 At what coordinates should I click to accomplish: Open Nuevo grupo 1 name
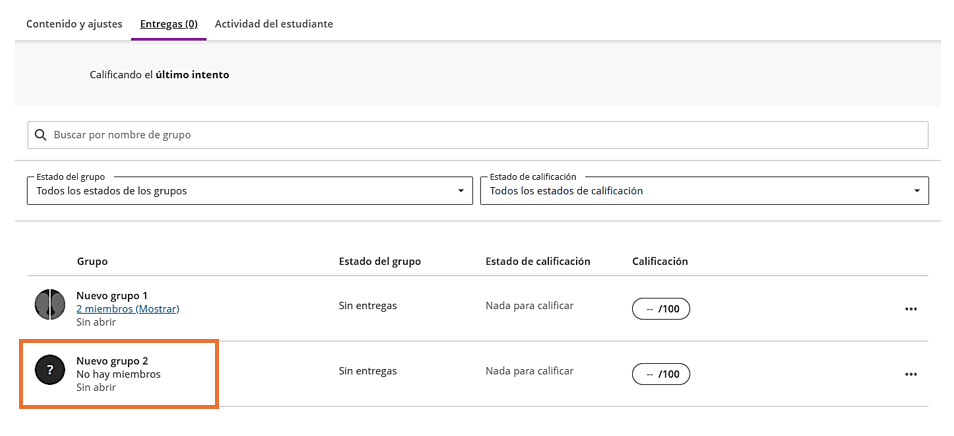[x=112, y=295]
